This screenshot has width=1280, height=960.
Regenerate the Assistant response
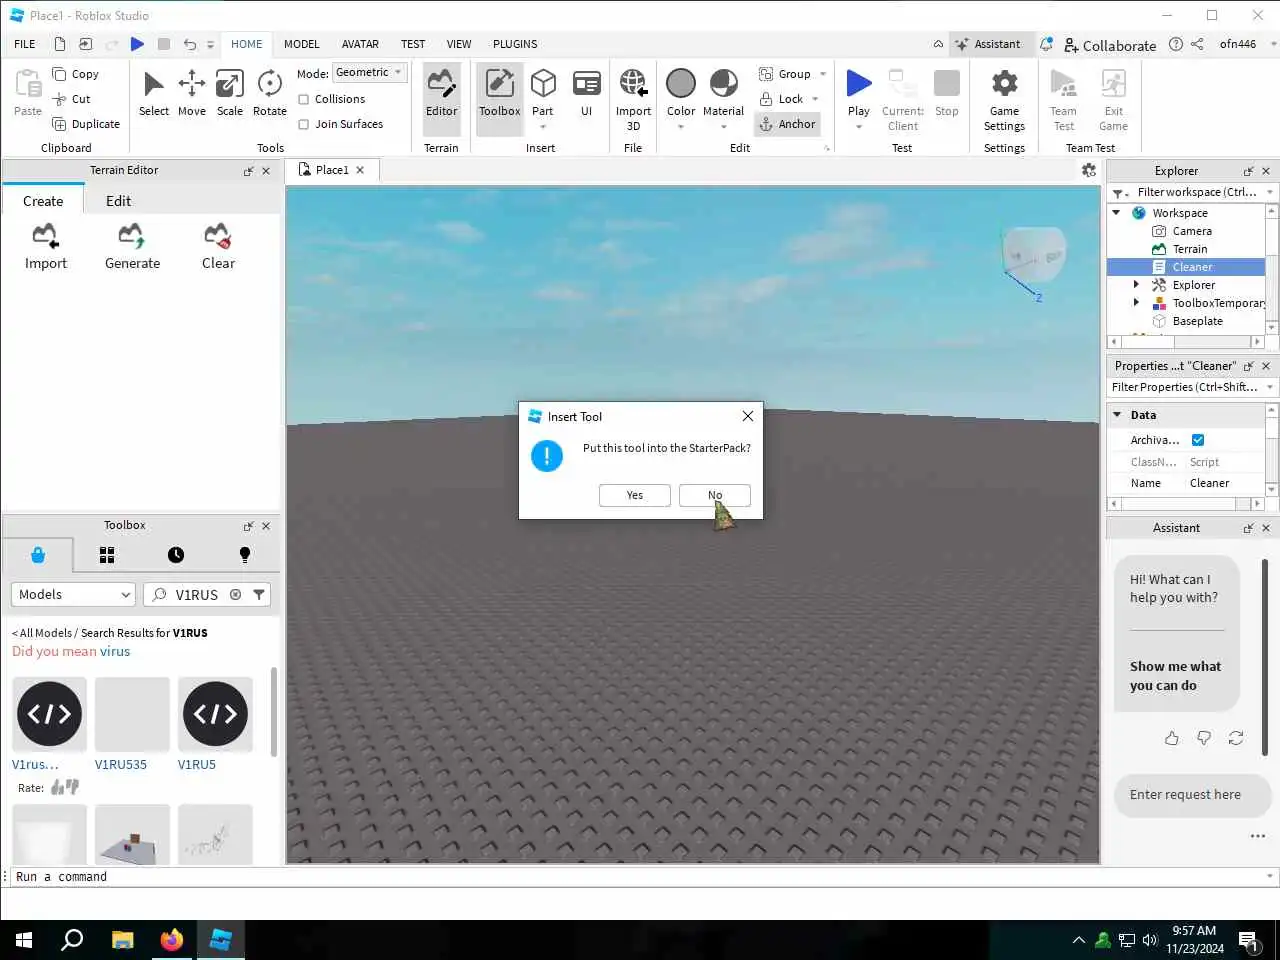point(1236,738)
